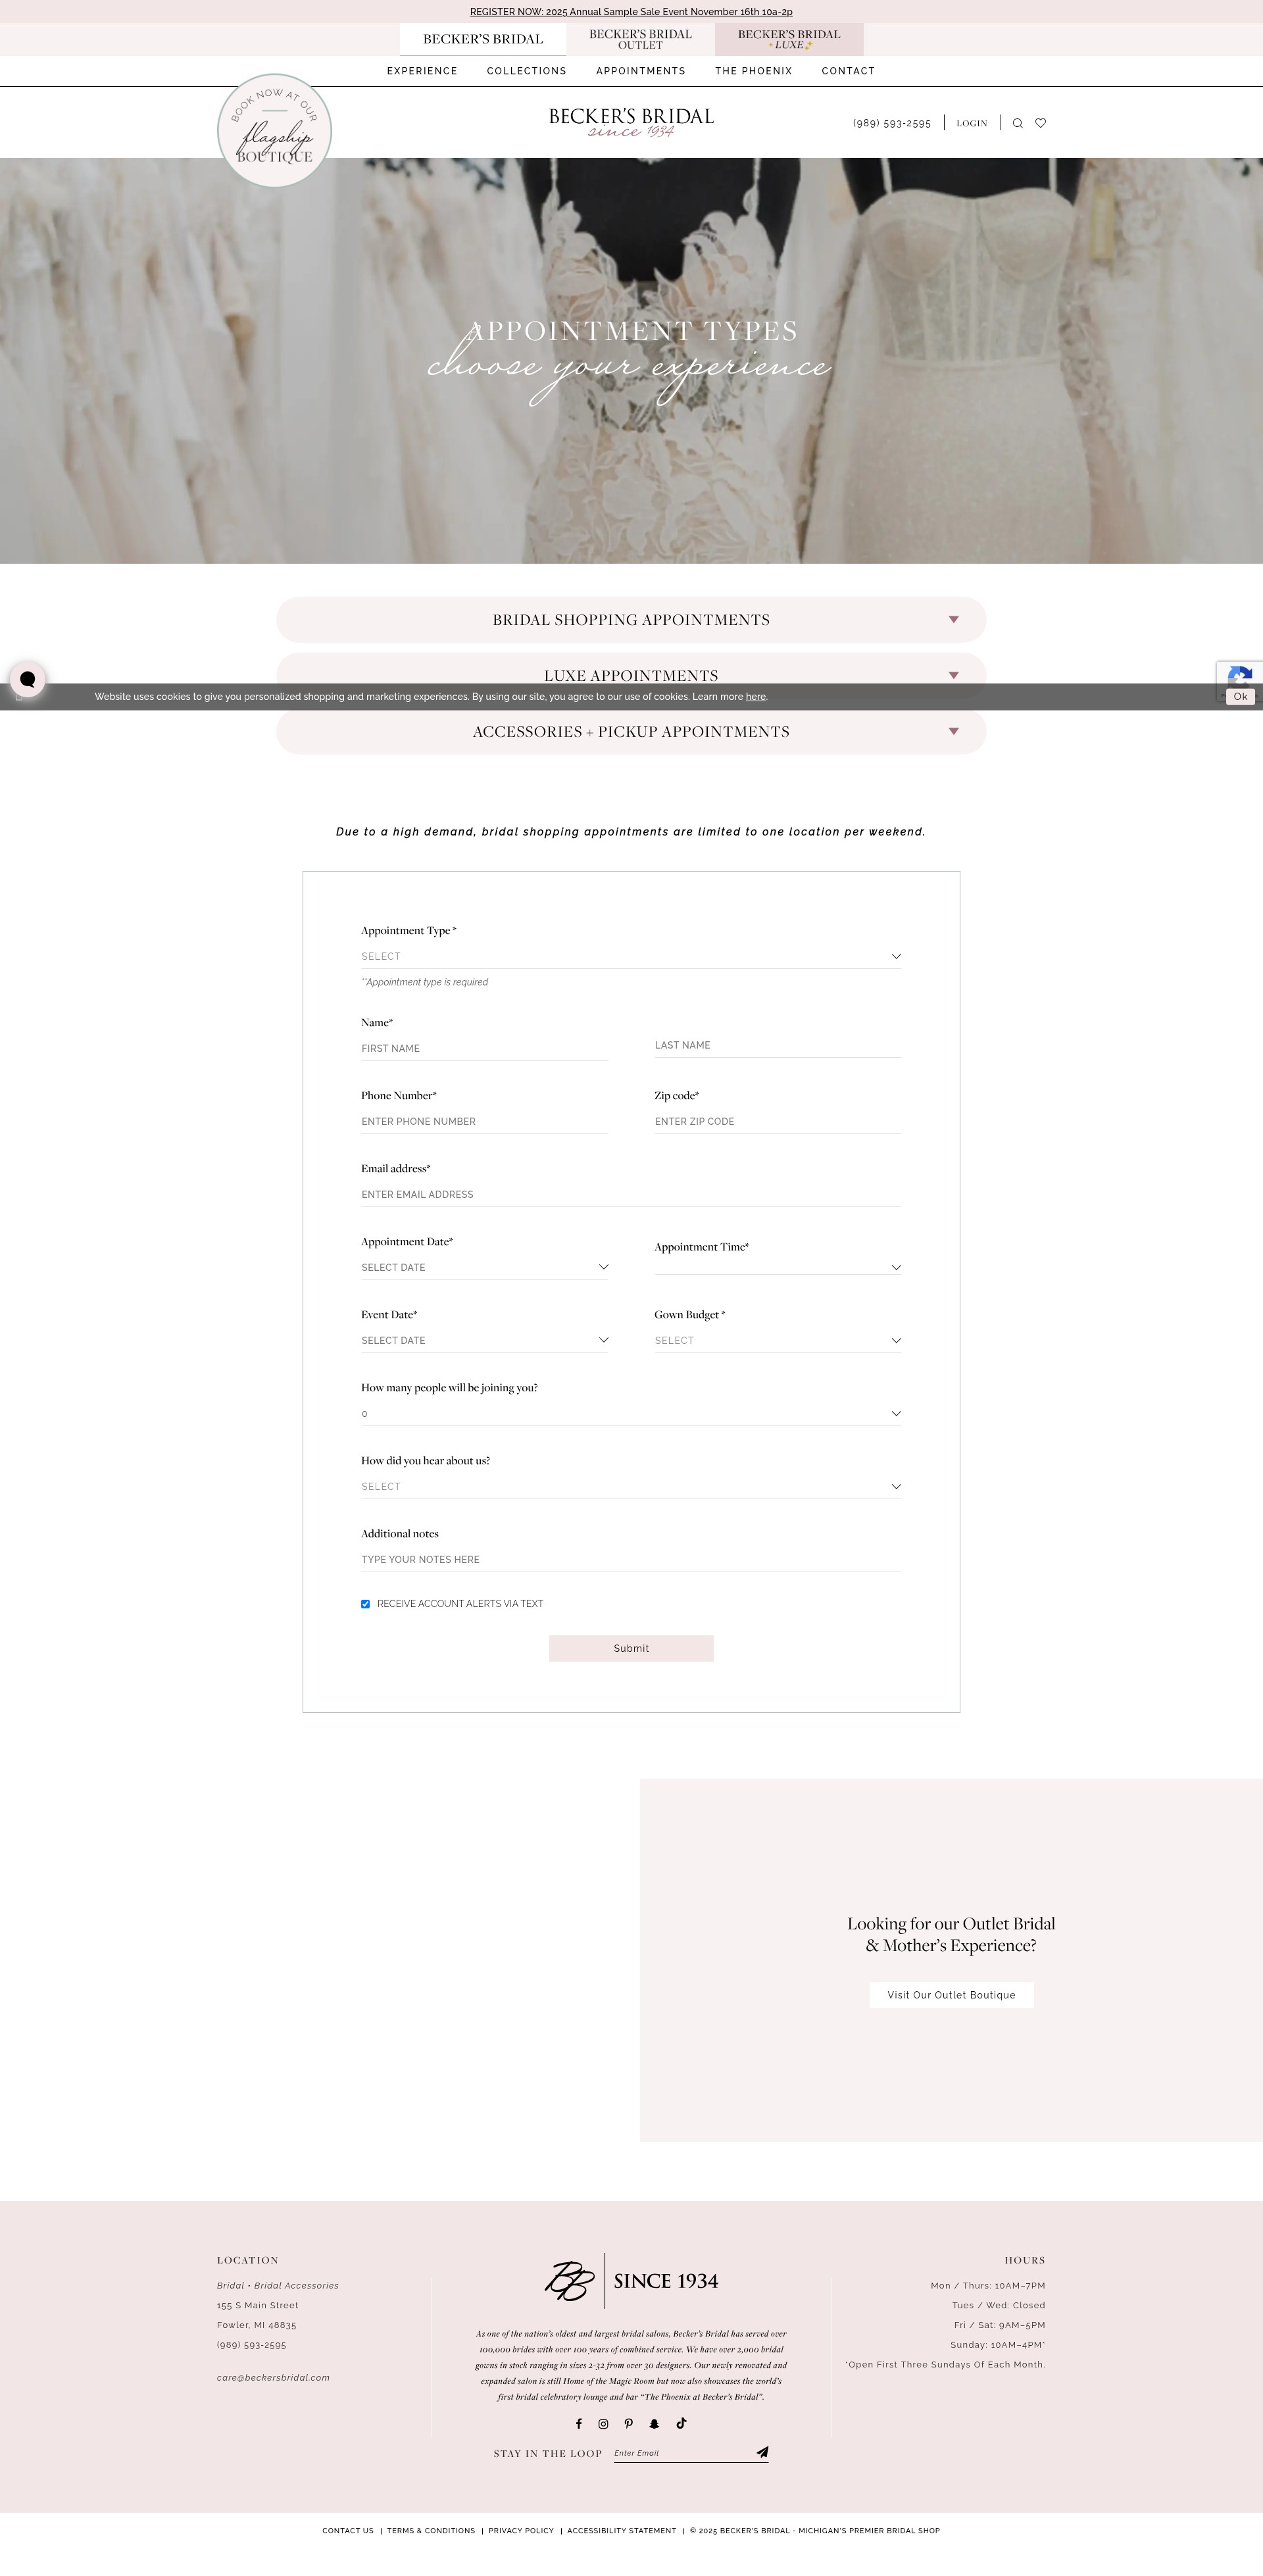Click the TikTok icon in footer
Screen dimensions: 1263x2576
(681, 2423)
